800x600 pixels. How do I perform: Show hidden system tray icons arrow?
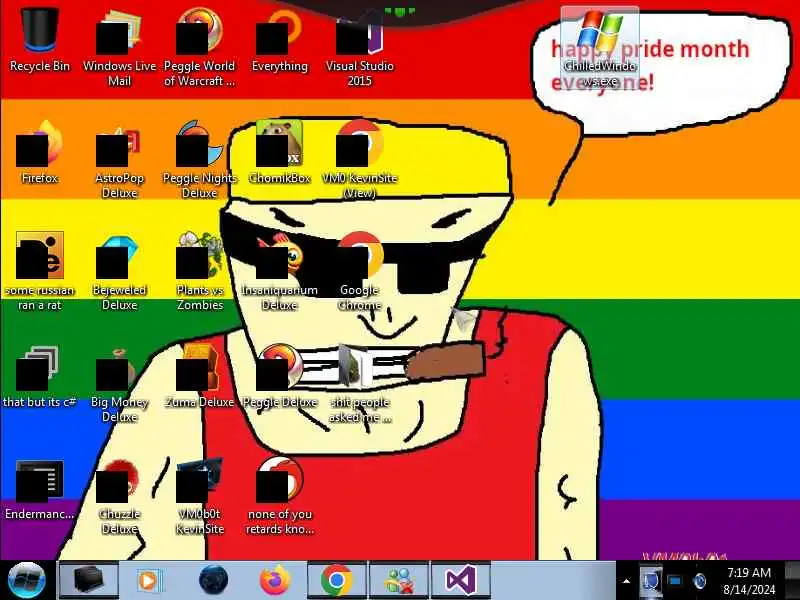pos(627,581)
